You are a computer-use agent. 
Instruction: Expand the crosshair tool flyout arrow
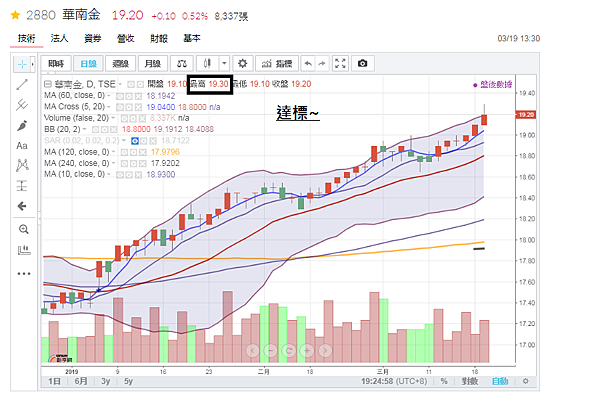pos(32,64)
